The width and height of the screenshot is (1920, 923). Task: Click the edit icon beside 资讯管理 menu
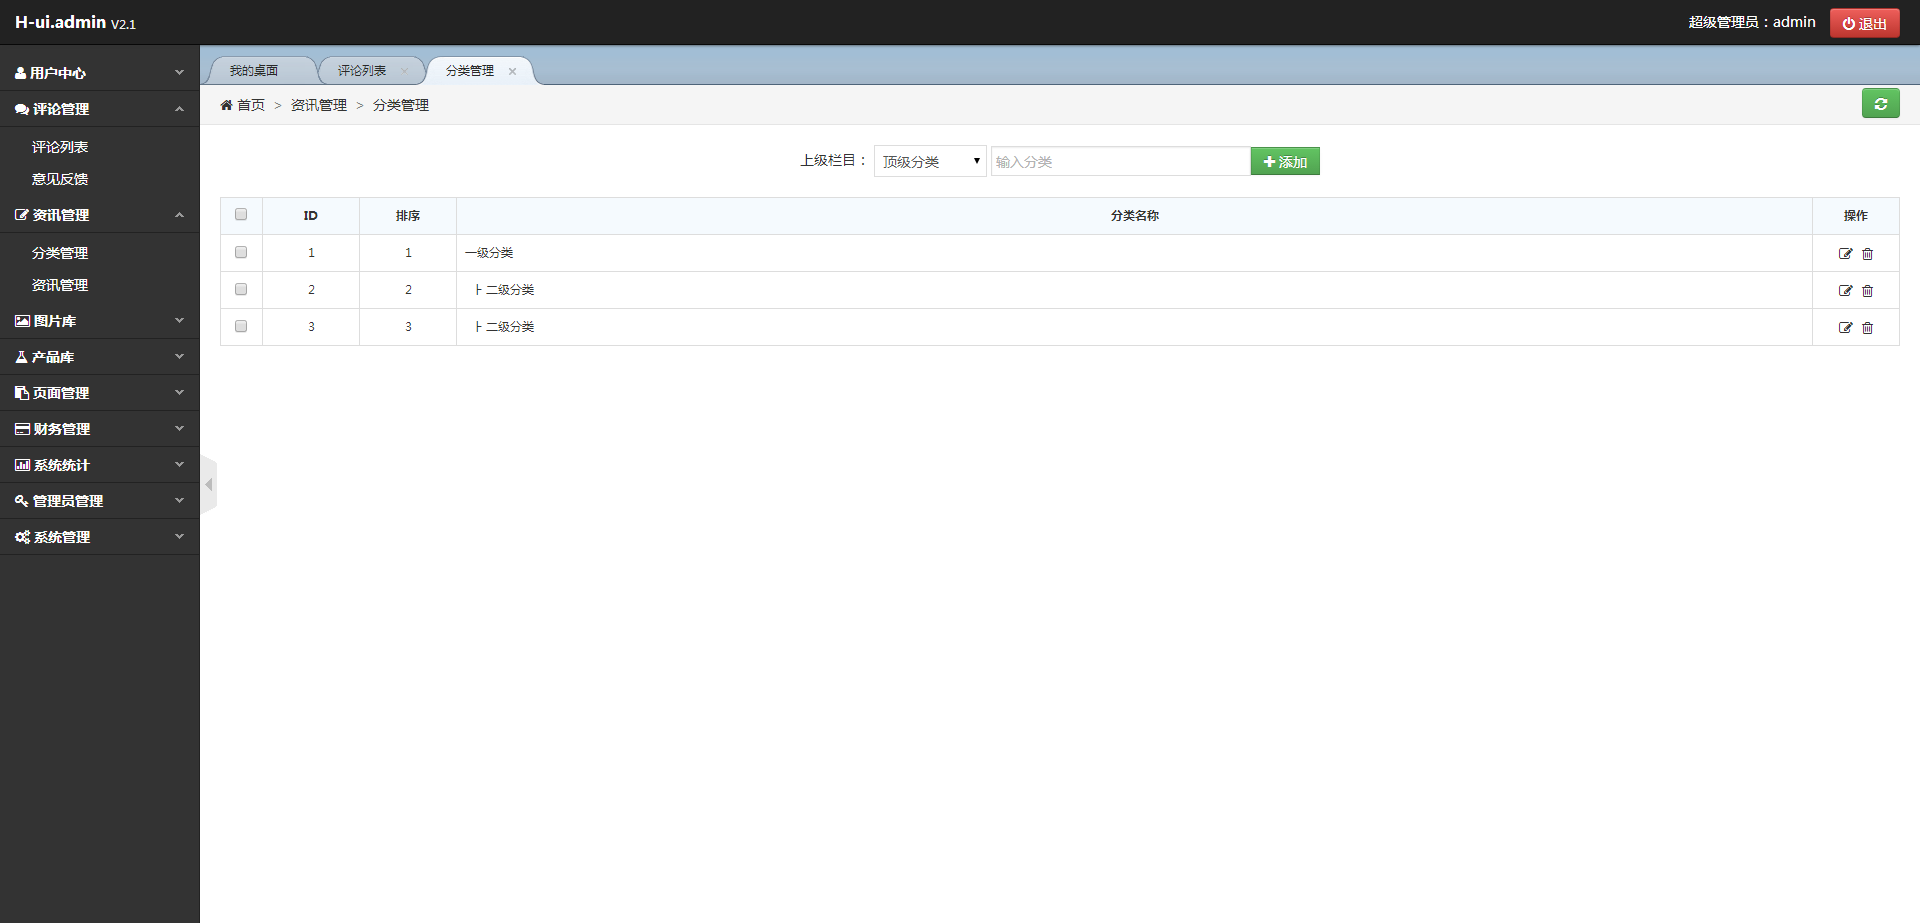[21, 215]
